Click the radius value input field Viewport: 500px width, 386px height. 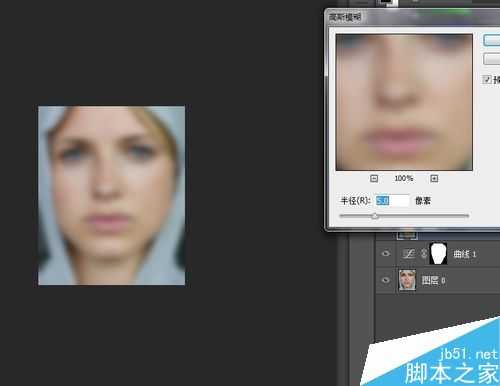pos(392,201)
